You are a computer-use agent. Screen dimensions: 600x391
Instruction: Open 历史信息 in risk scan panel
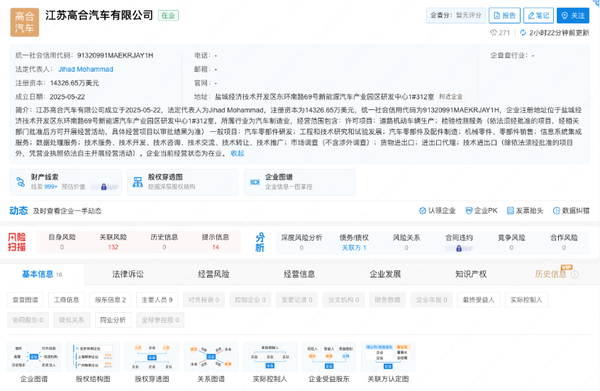(164, 242)
